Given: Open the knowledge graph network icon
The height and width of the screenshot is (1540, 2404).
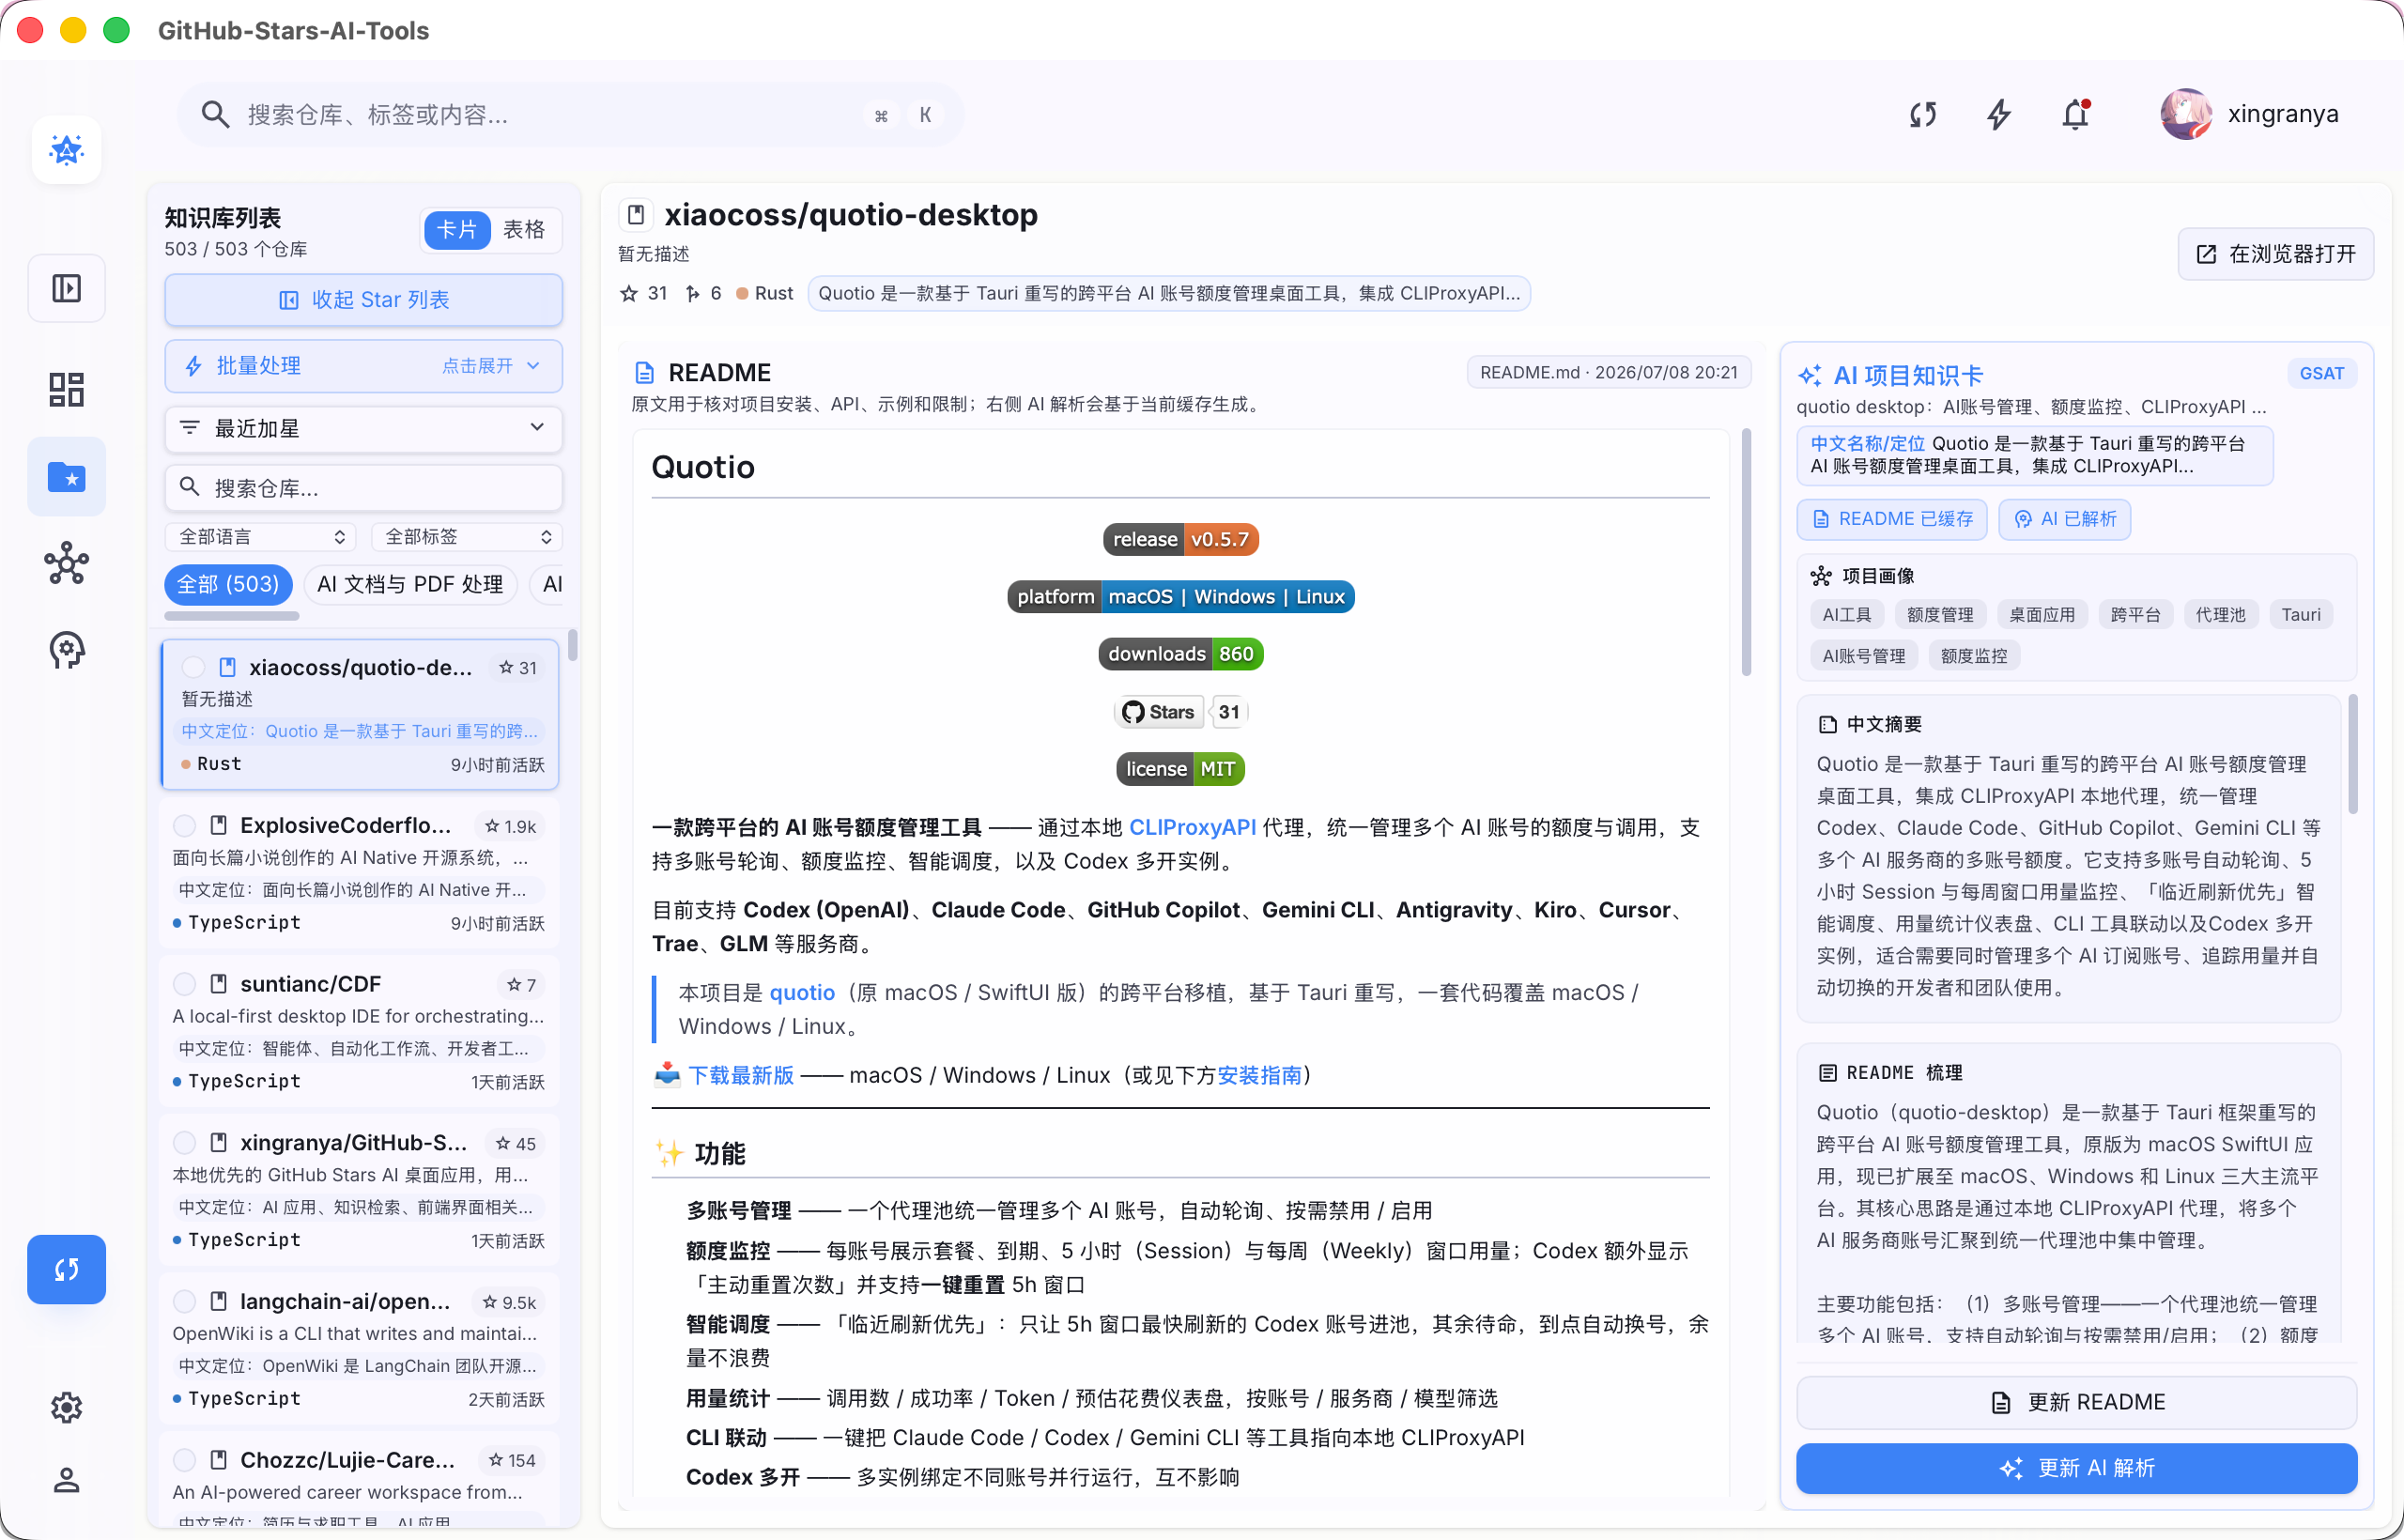Looking at the screenshot, I should click(x=66, y=563).
